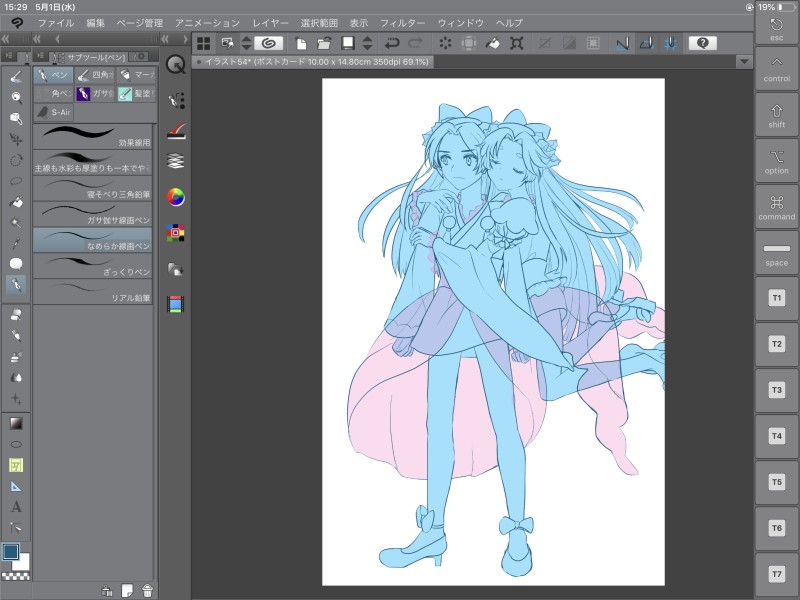Open the フィルター menu

click(x=402, y=22)
